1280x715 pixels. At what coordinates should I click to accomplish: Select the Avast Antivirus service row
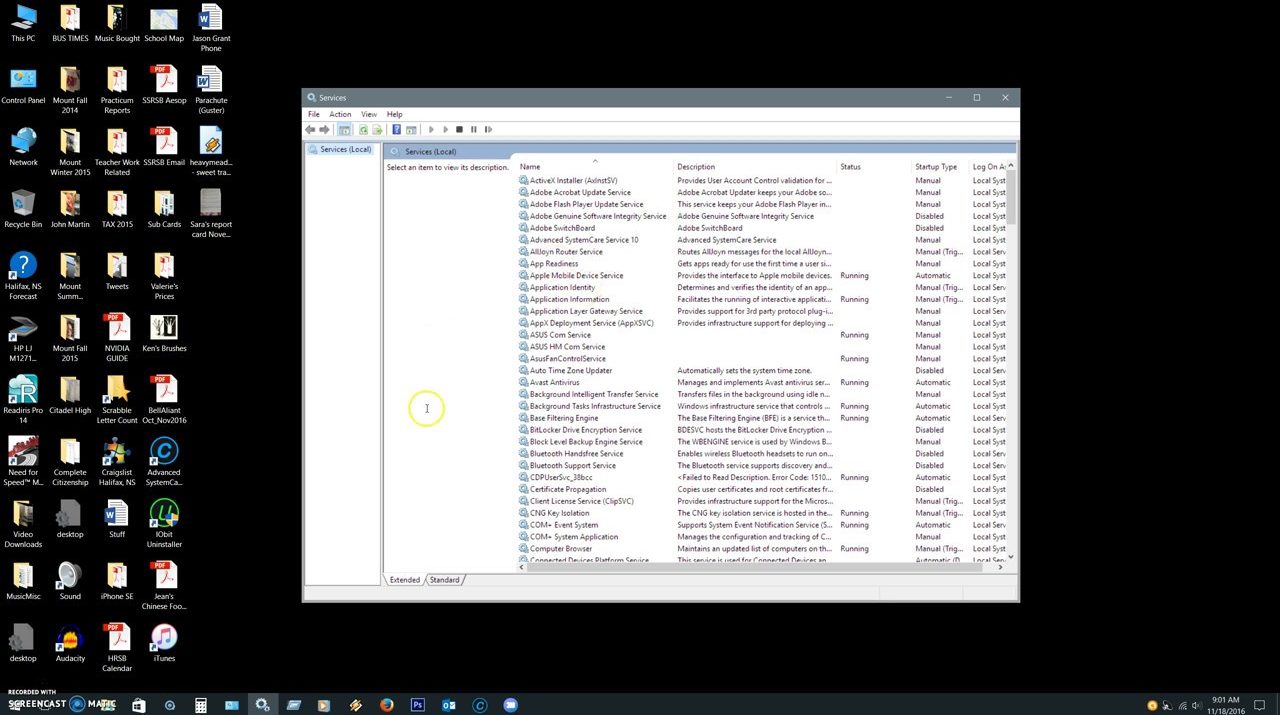(555, 382)
